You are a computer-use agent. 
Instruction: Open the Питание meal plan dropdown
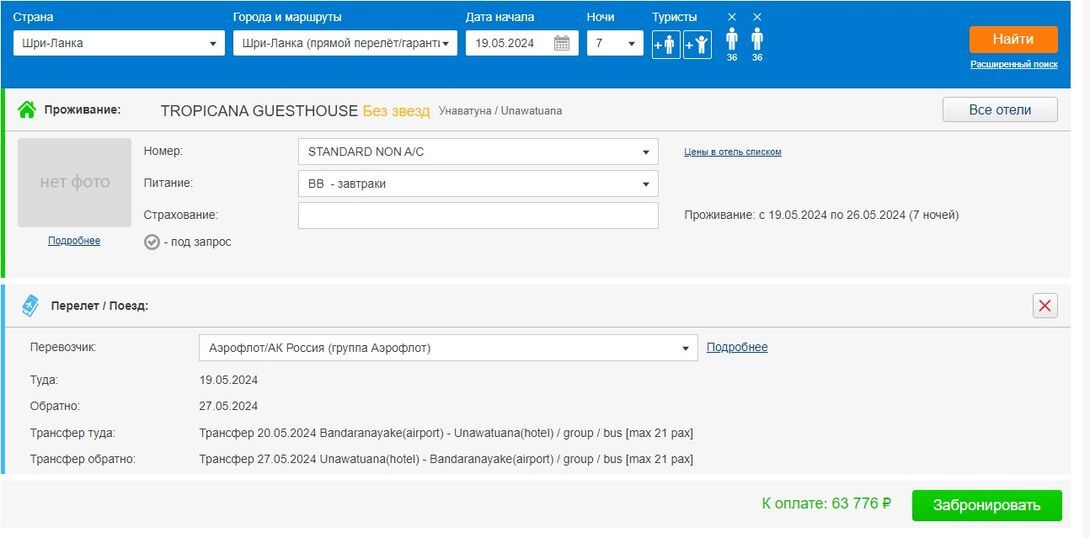pos(478,184)
